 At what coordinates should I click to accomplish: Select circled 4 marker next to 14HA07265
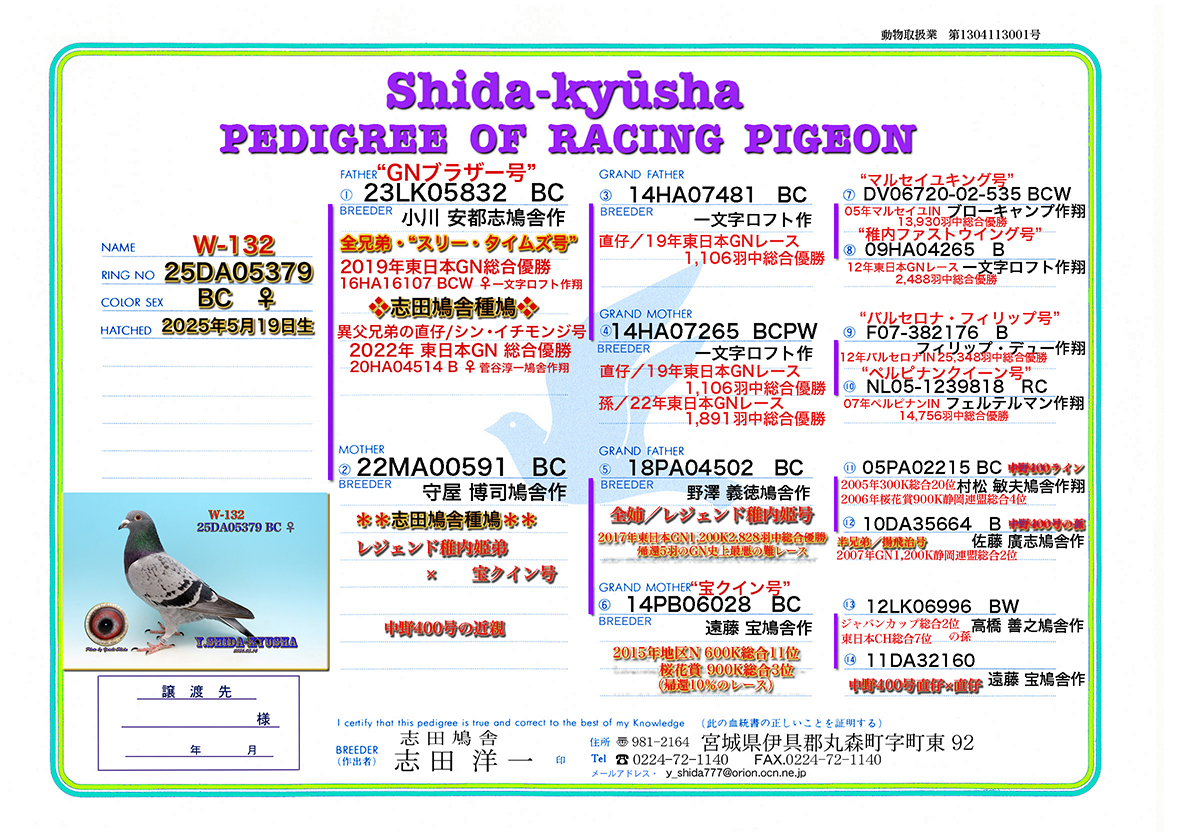(x=604, y=331)
